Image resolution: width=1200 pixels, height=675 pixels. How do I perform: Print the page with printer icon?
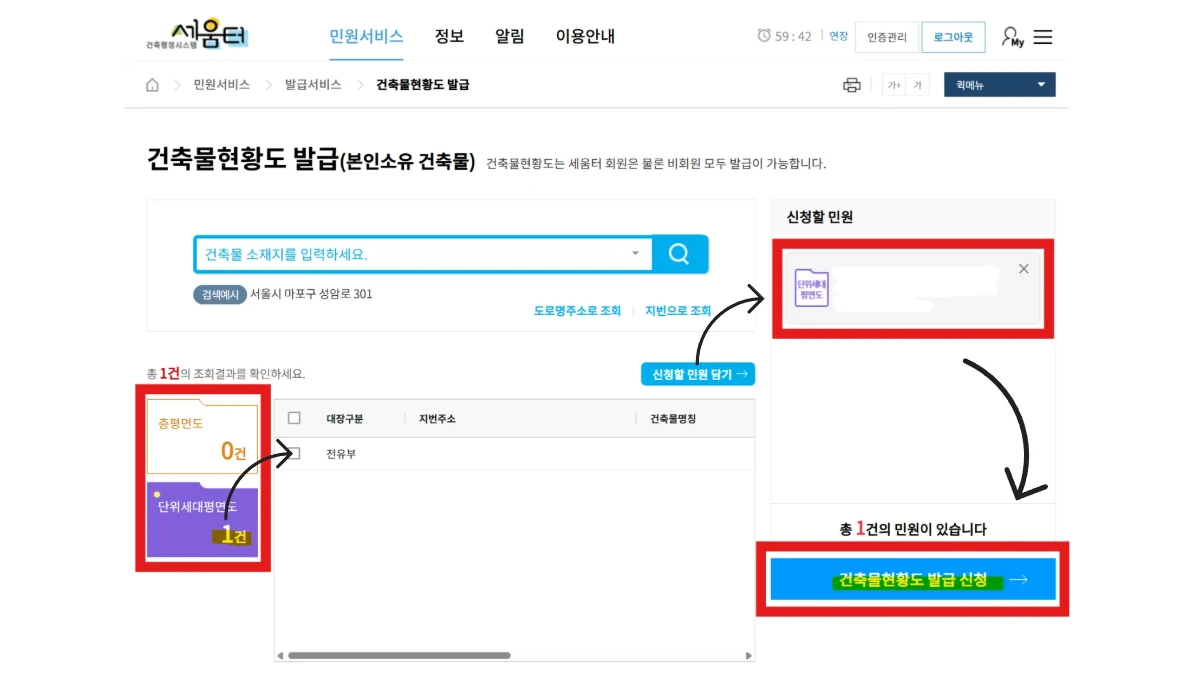851,85
